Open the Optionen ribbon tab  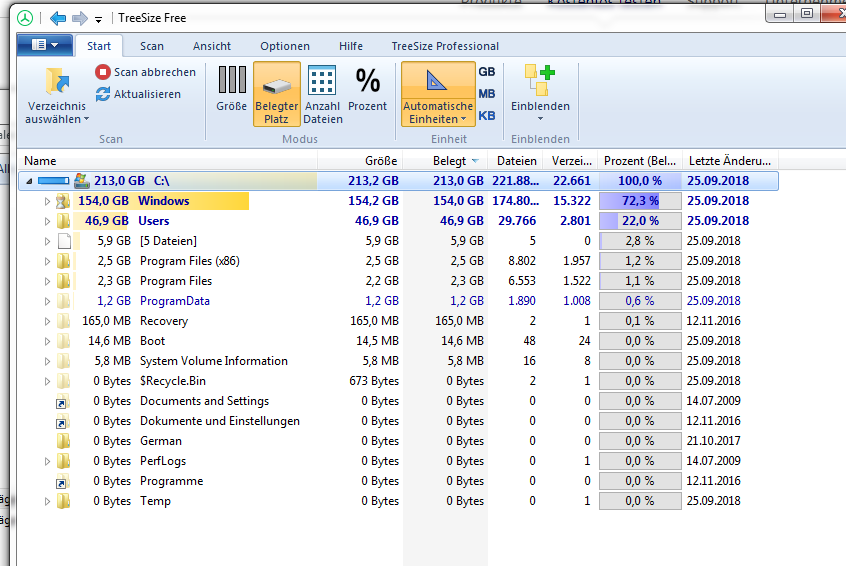[285, 46]
